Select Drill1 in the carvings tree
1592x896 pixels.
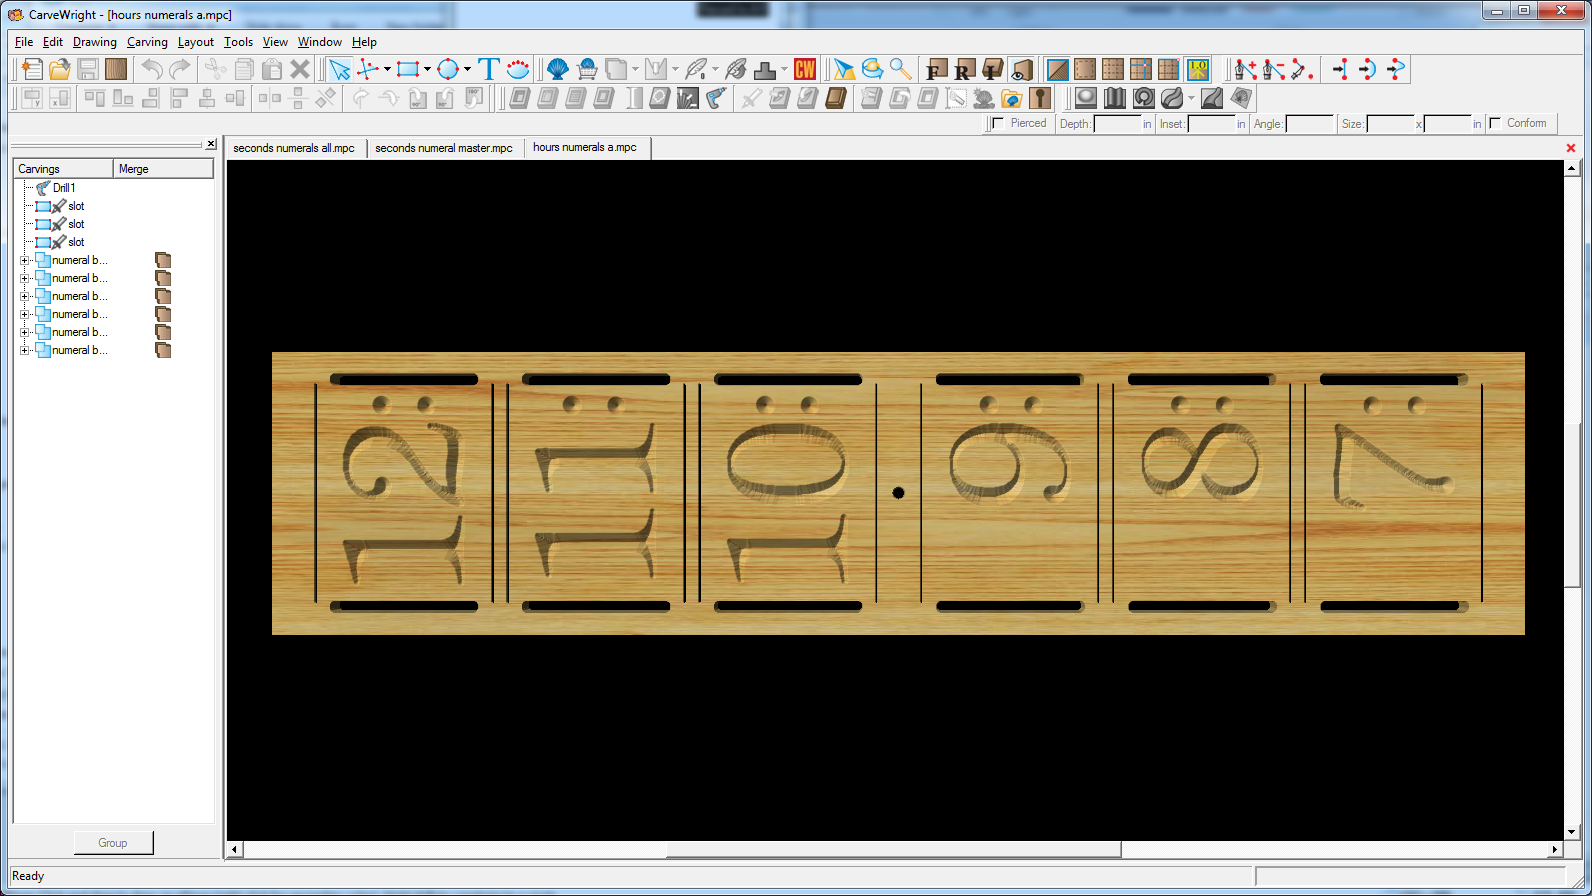(x=64, y=188)
